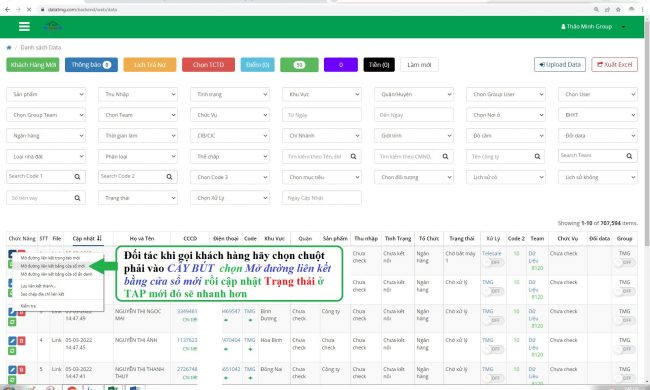
Task: Toggle Group switch in NGUYỄN THỊ NGỌC MAI row
Action: click(625, 320)
